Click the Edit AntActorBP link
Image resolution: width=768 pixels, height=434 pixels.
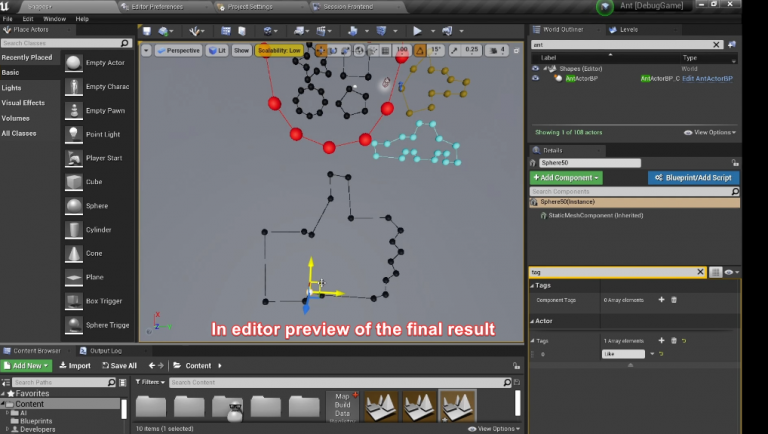point(707,78)
